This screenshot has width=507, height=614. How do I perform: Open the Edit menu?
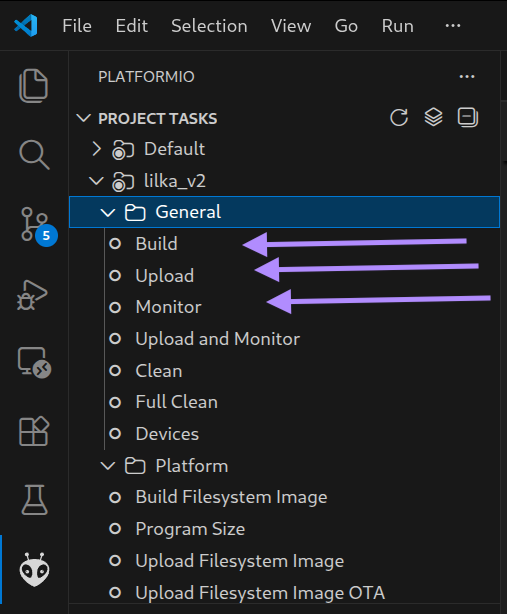[x=132, y=26]
